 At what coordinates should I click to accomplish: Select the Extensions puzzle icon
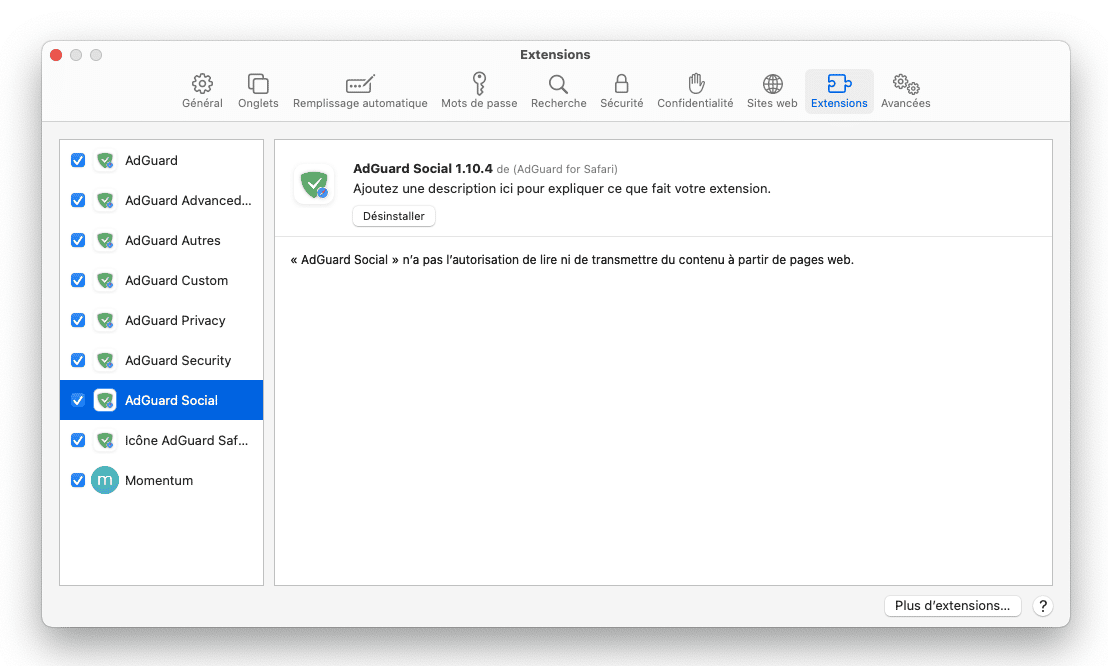(x=839, y=84)
